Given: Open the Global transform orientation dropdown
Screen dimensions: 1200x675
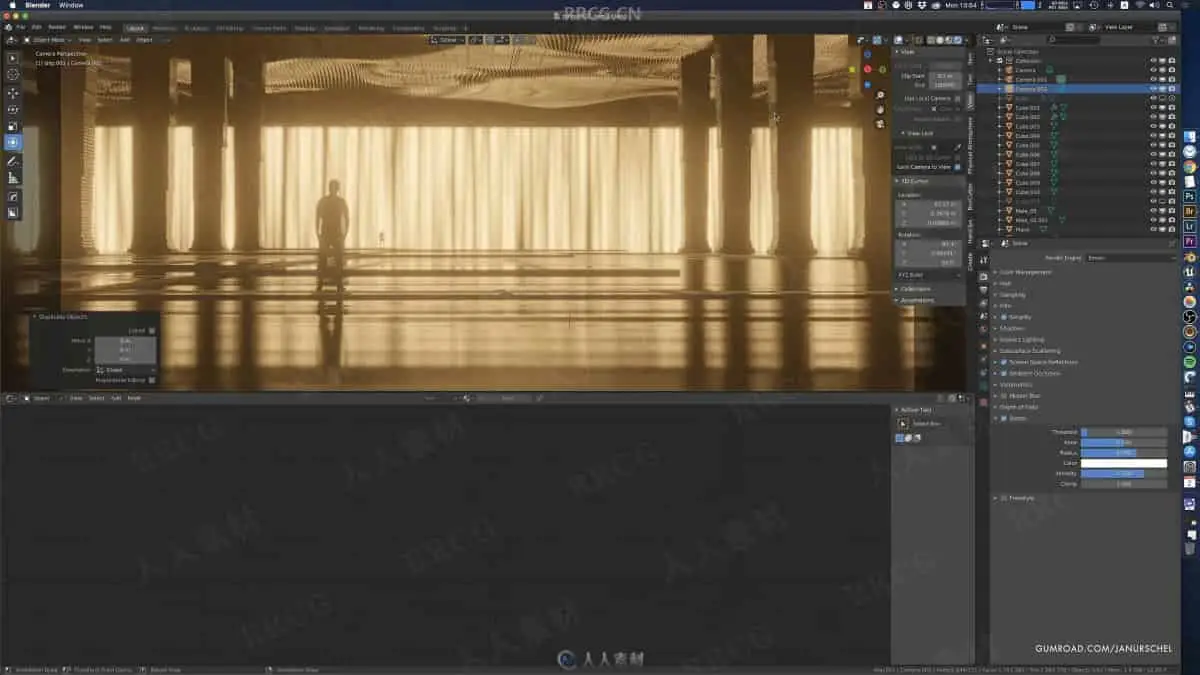Looking at the screenshot, I should pyautogui.click(x=448, y=40).
